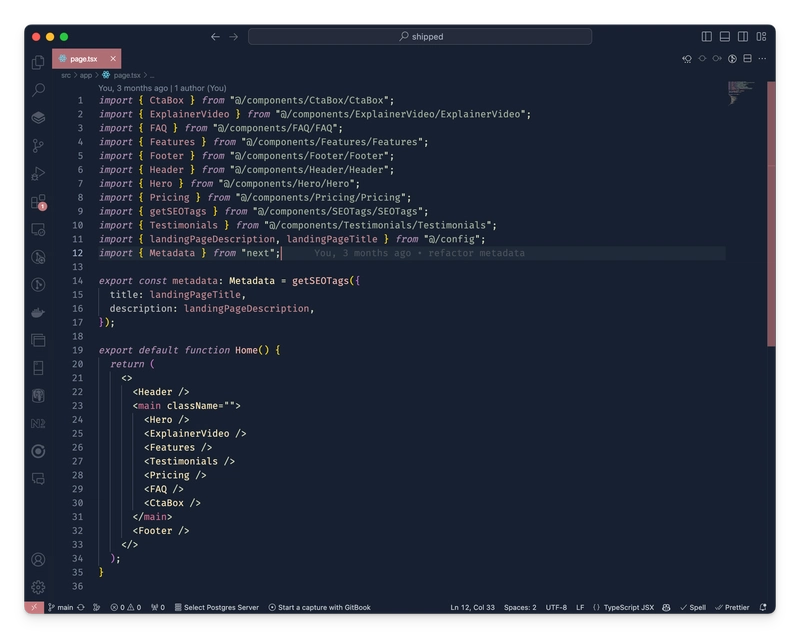The width and height of the screenshot is (800, 638).
Task: Click the vertical editor scrollbar
Action: [x=771, y=214]
